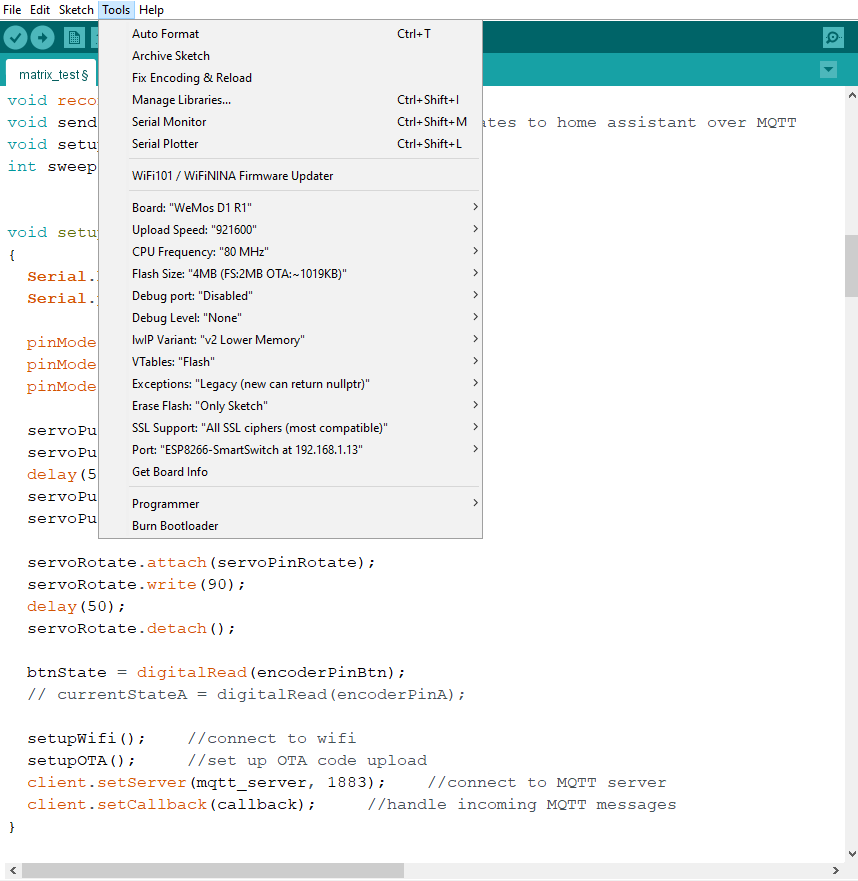
Task: Expand the Upload Speed "921600" submenu
Action: coord(290,229)
